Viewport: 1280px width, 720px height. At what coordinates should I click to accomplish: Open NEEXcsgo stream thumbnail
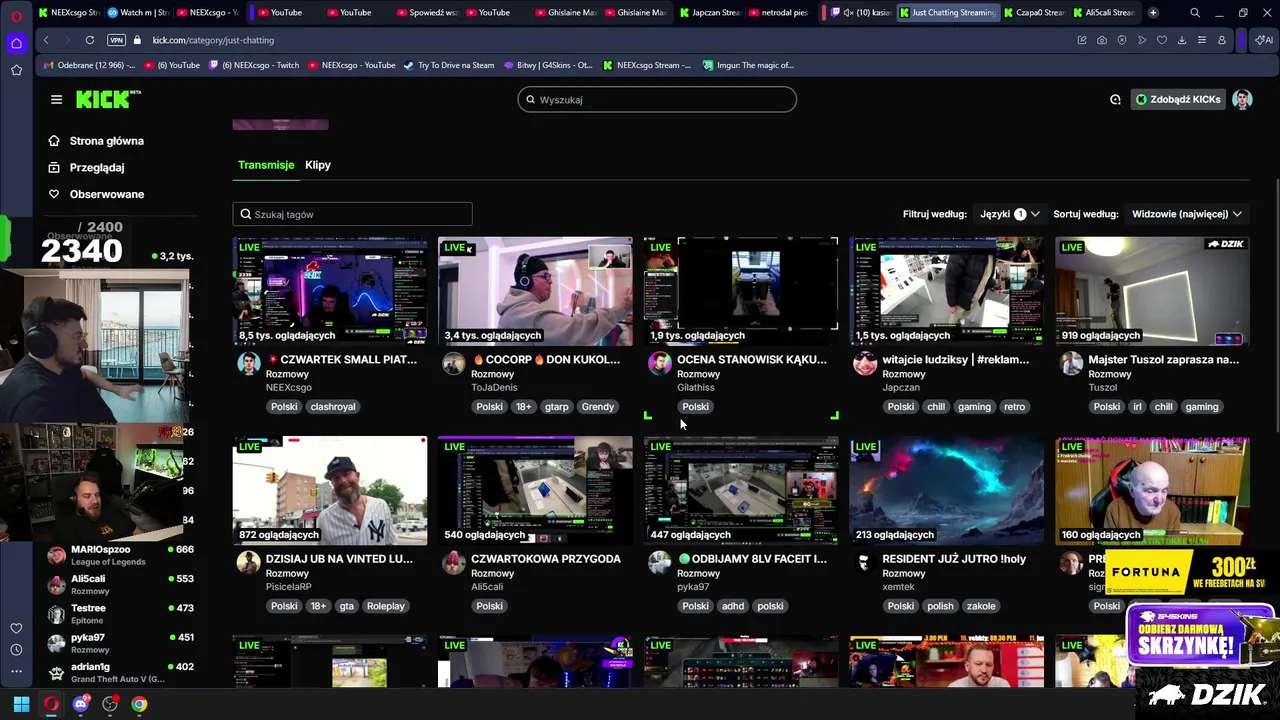[x=330, y=291]
